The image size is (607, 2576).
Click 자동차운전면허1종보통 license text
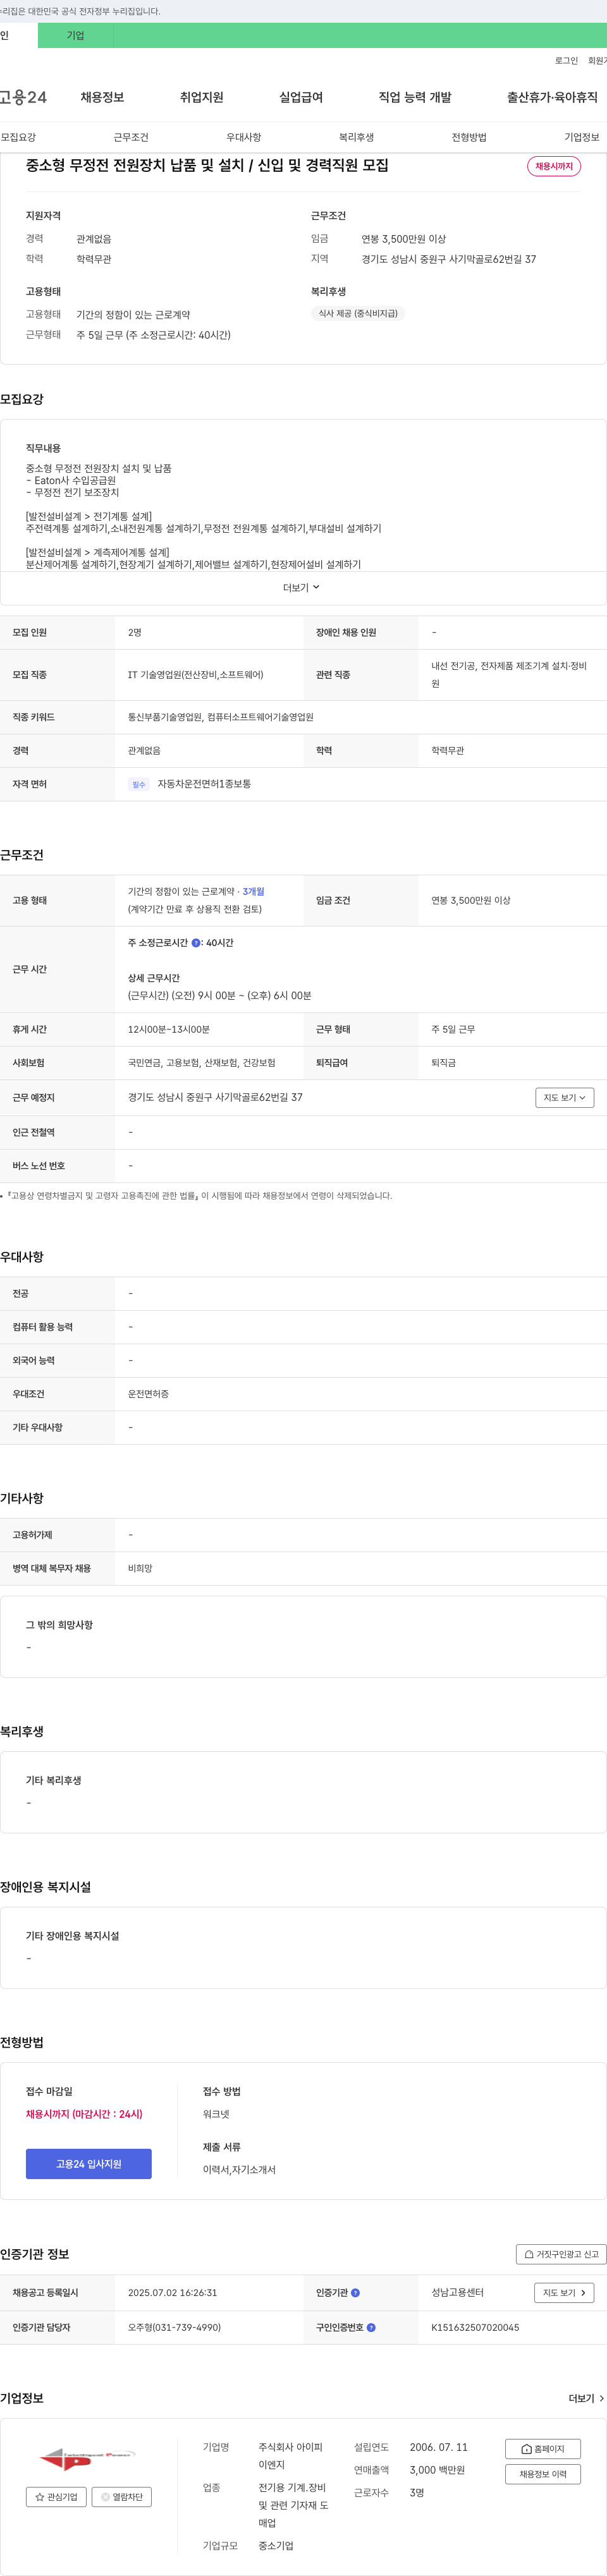(x=204, y=784)
